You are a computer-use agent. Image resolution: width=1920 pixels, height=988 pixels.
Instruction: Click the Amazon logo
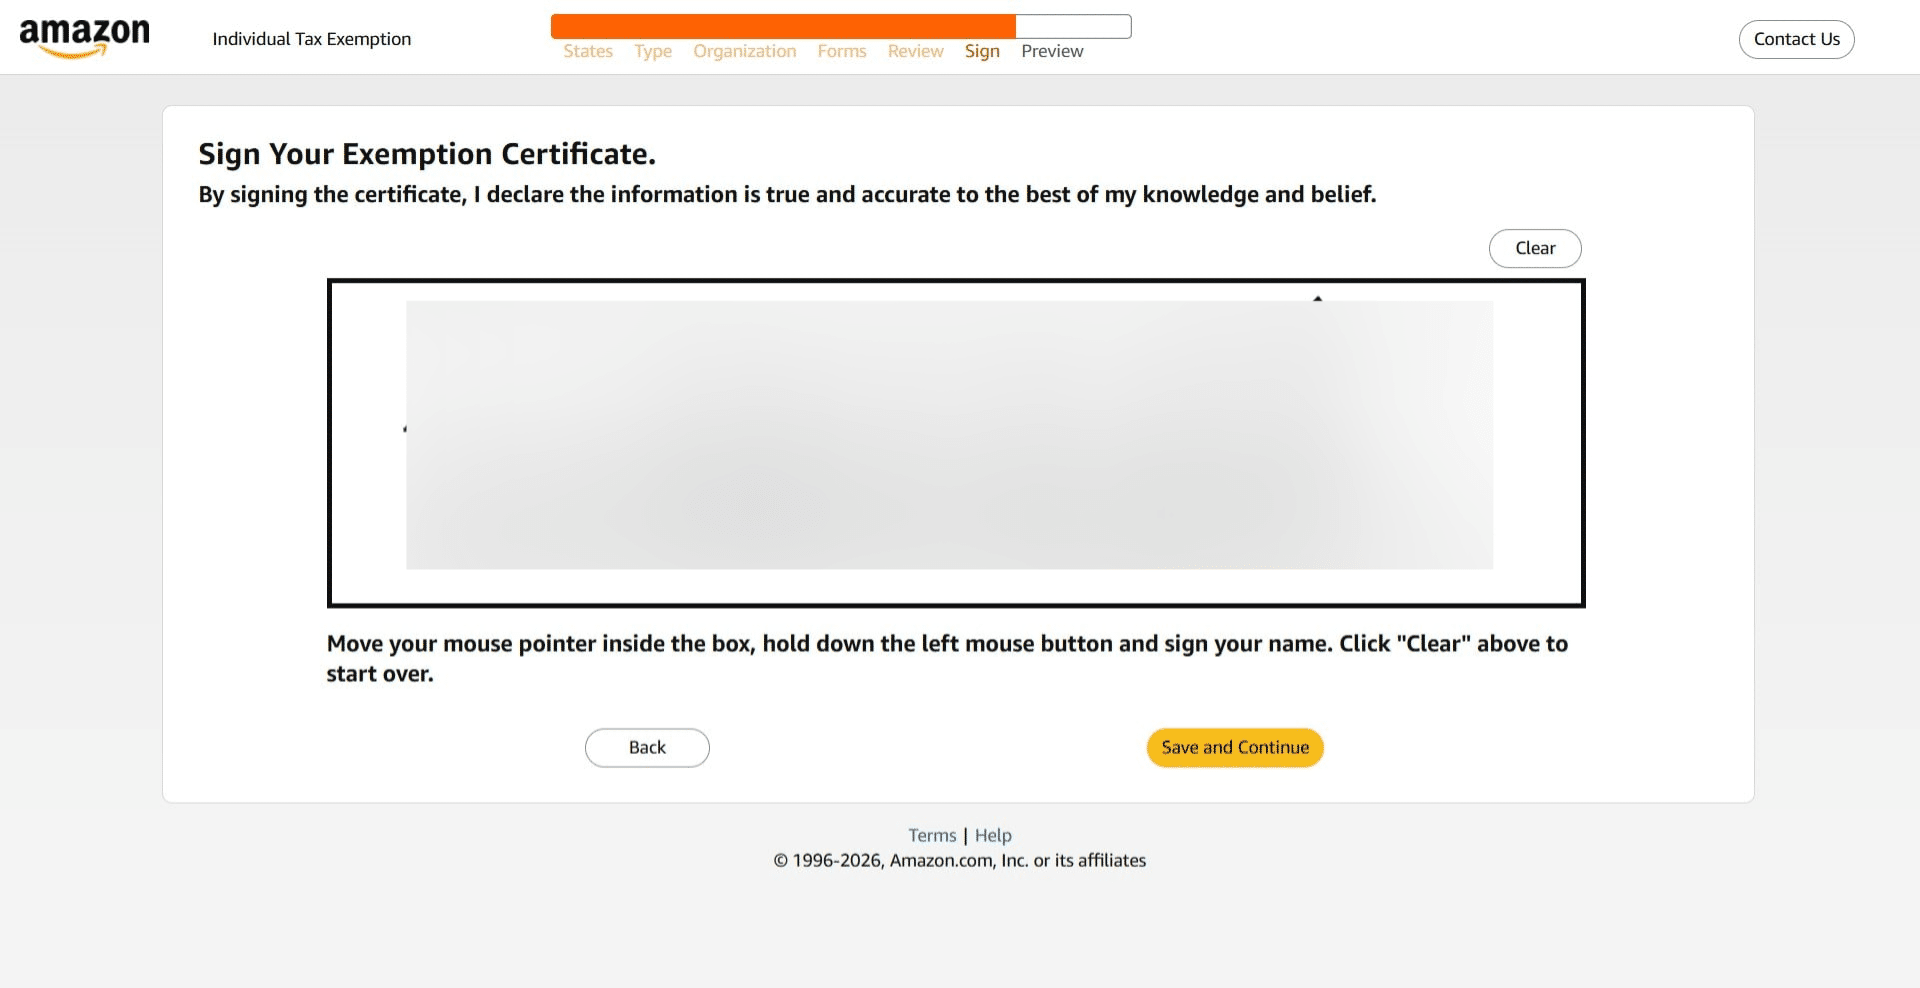(84, 38)
